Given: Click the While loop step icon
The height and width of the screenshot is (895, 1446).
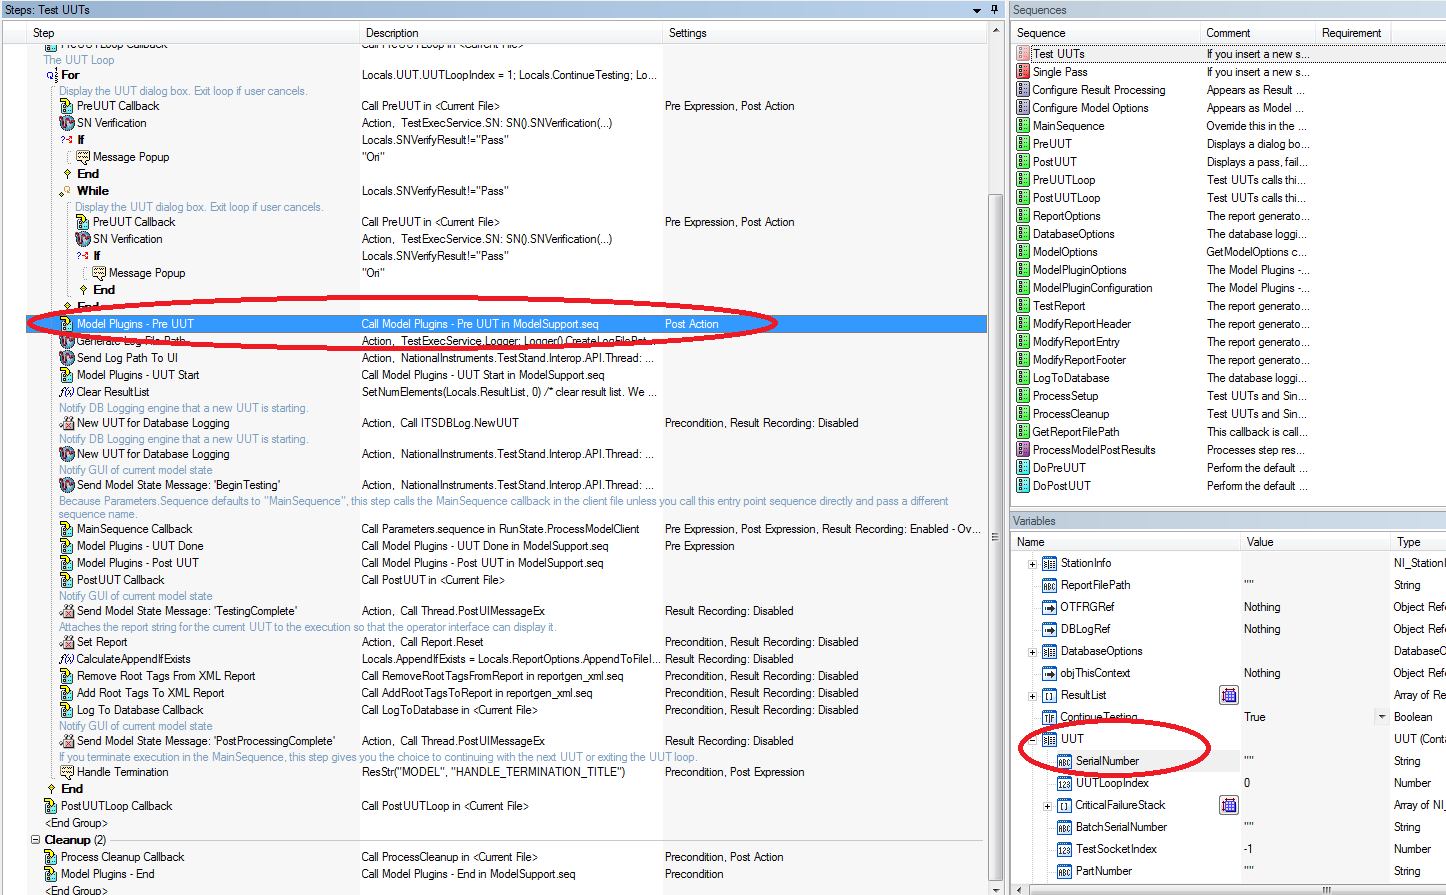Looking at the screenshot, I should coord(67,191).
